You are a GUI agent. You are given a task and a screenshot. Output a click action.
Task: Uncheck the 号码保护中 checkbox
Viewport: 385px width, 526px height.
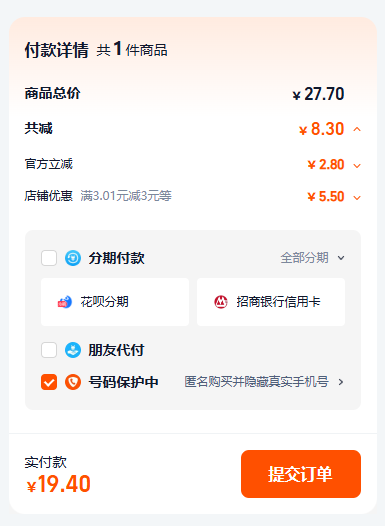pyautogui.click(x=49, y=382)
